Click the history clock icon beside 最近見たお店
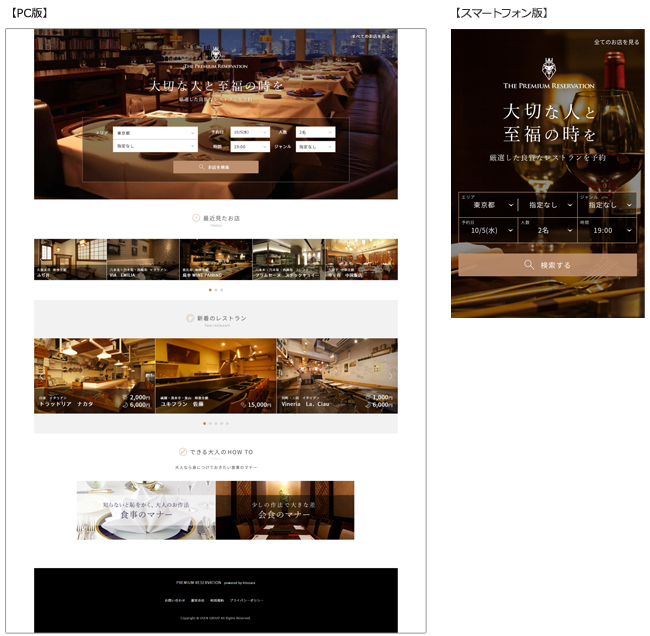 coord(196,218)
